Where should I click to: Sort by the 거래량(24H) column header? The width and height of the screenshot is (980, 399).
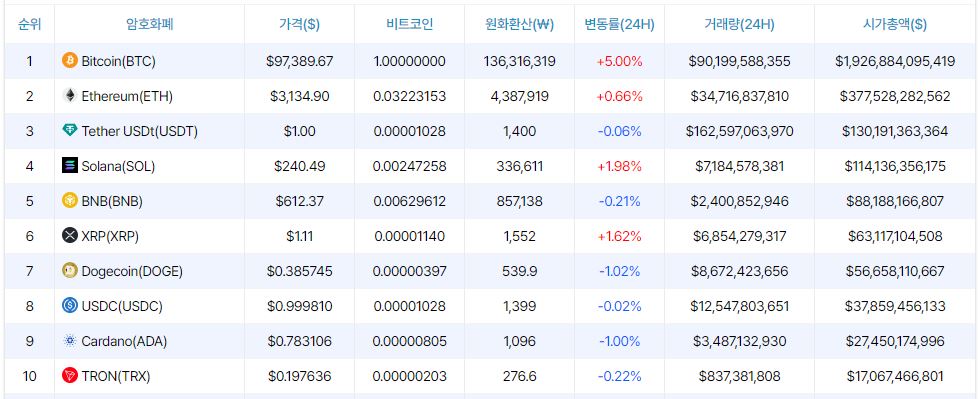[x=739, y=24]
